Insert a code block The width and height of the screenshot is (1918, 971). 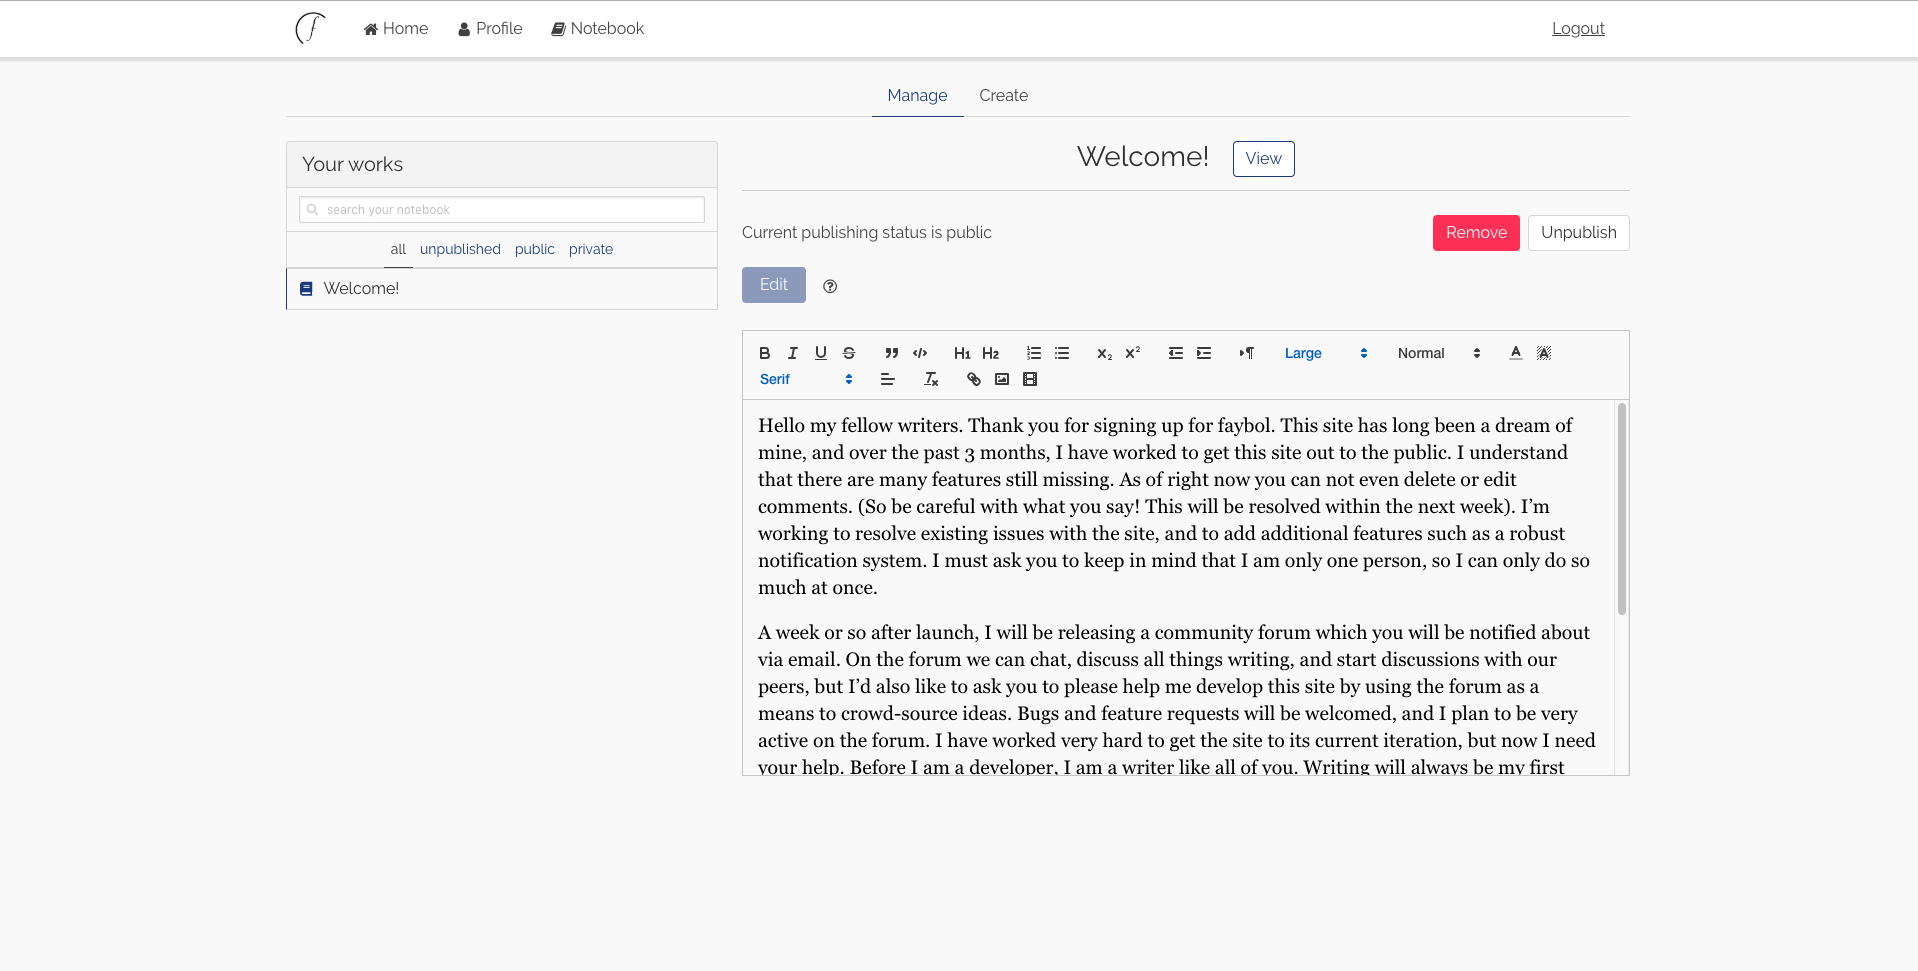[x=920, y=353]
